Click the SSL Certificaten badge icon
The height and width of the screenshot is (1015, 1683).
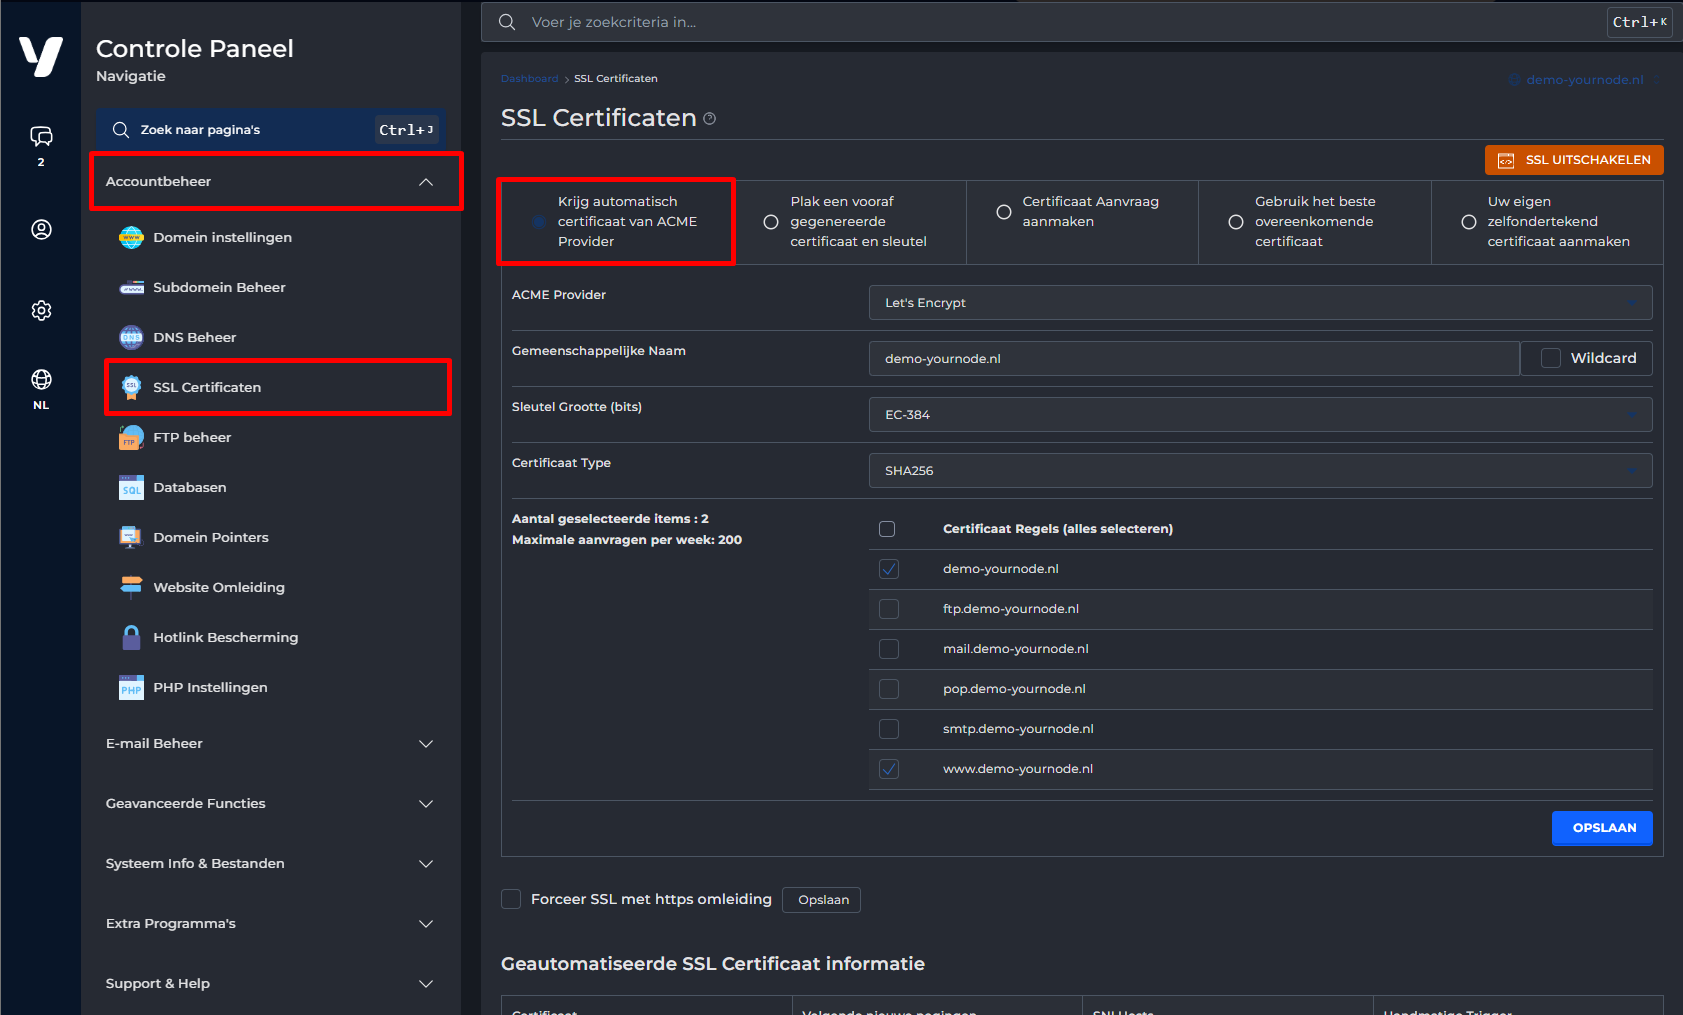click(131, 387)
